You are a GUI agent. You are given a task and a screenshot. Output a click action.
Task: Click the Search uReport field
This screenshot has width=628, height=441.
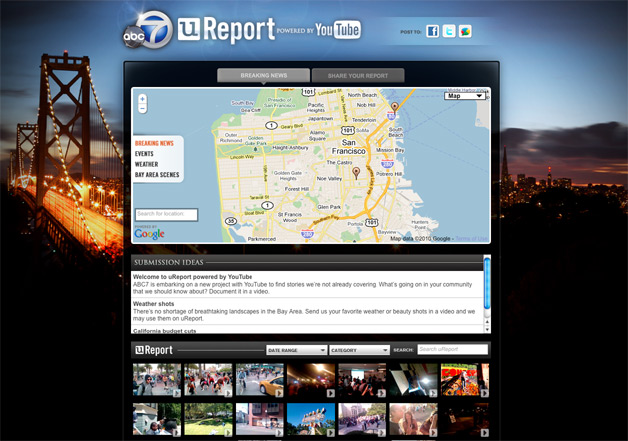coord(453,349)
